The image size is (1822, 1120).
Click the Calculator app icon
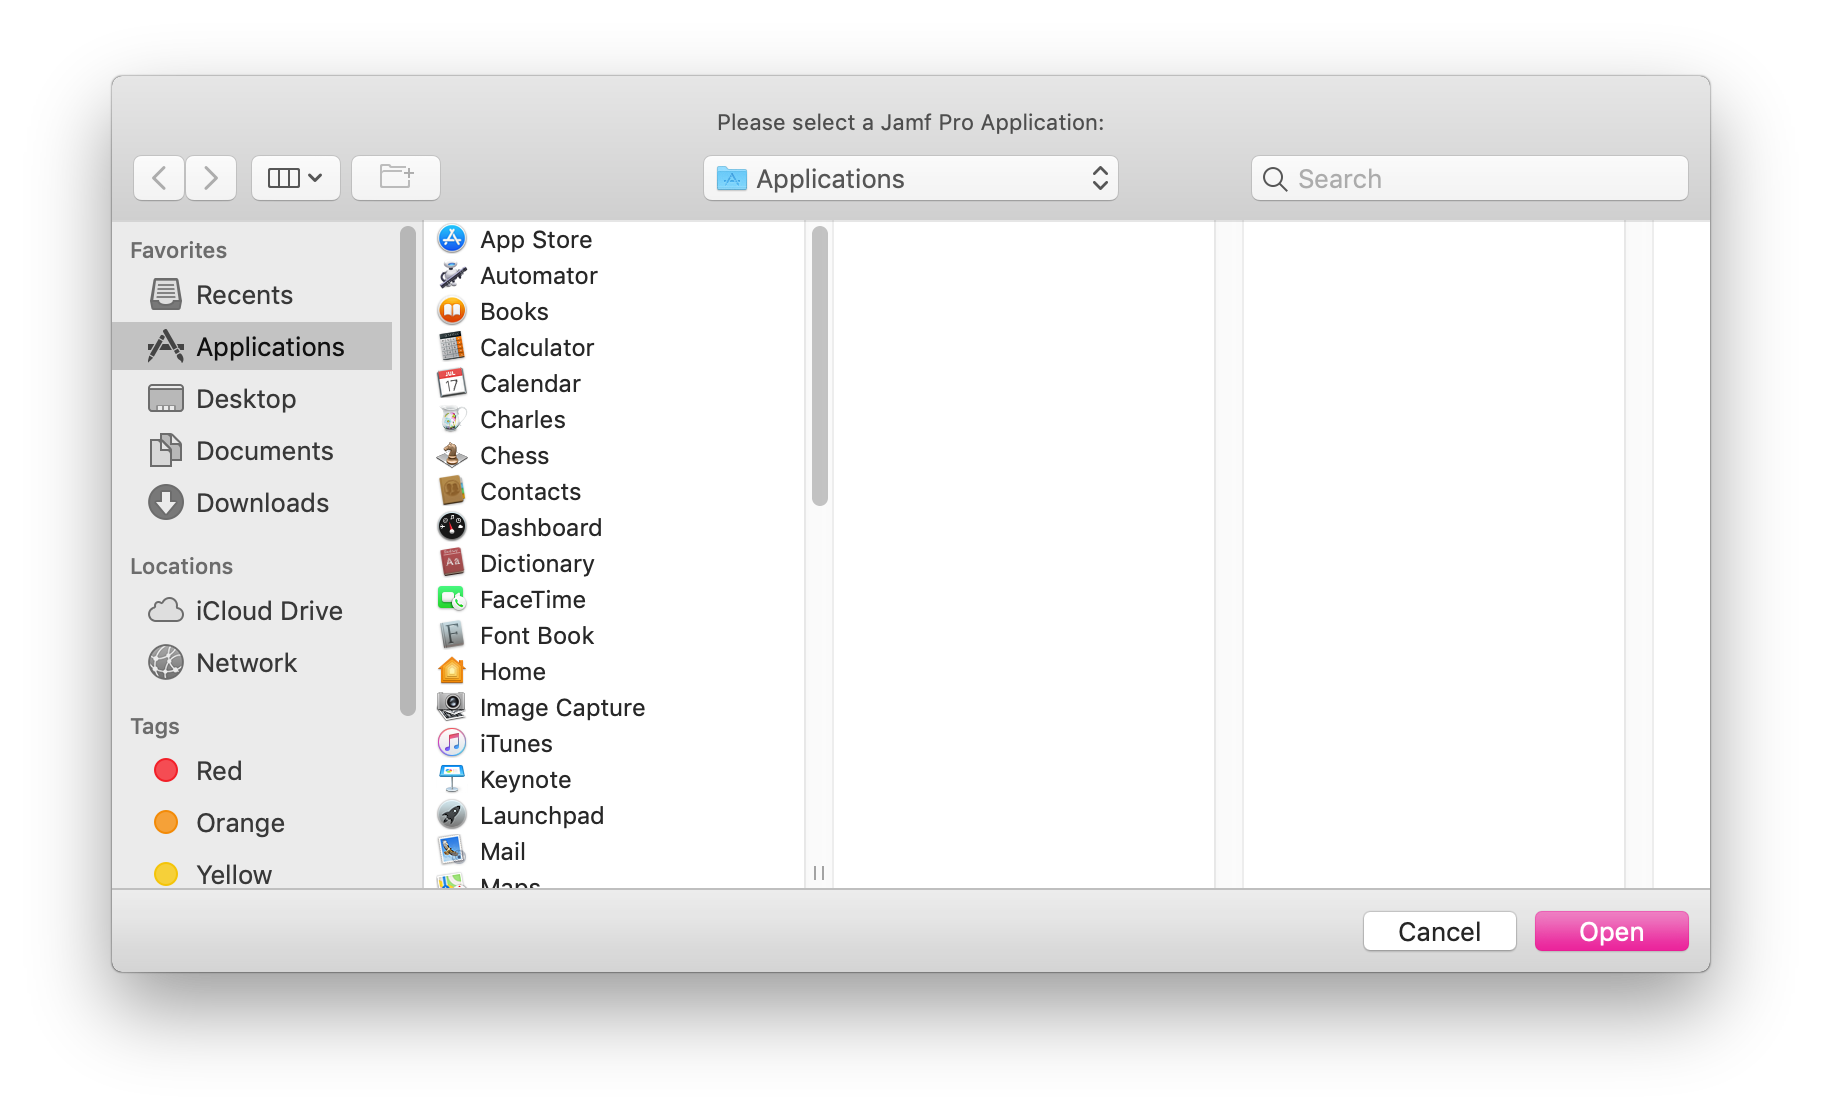(452, 347)
